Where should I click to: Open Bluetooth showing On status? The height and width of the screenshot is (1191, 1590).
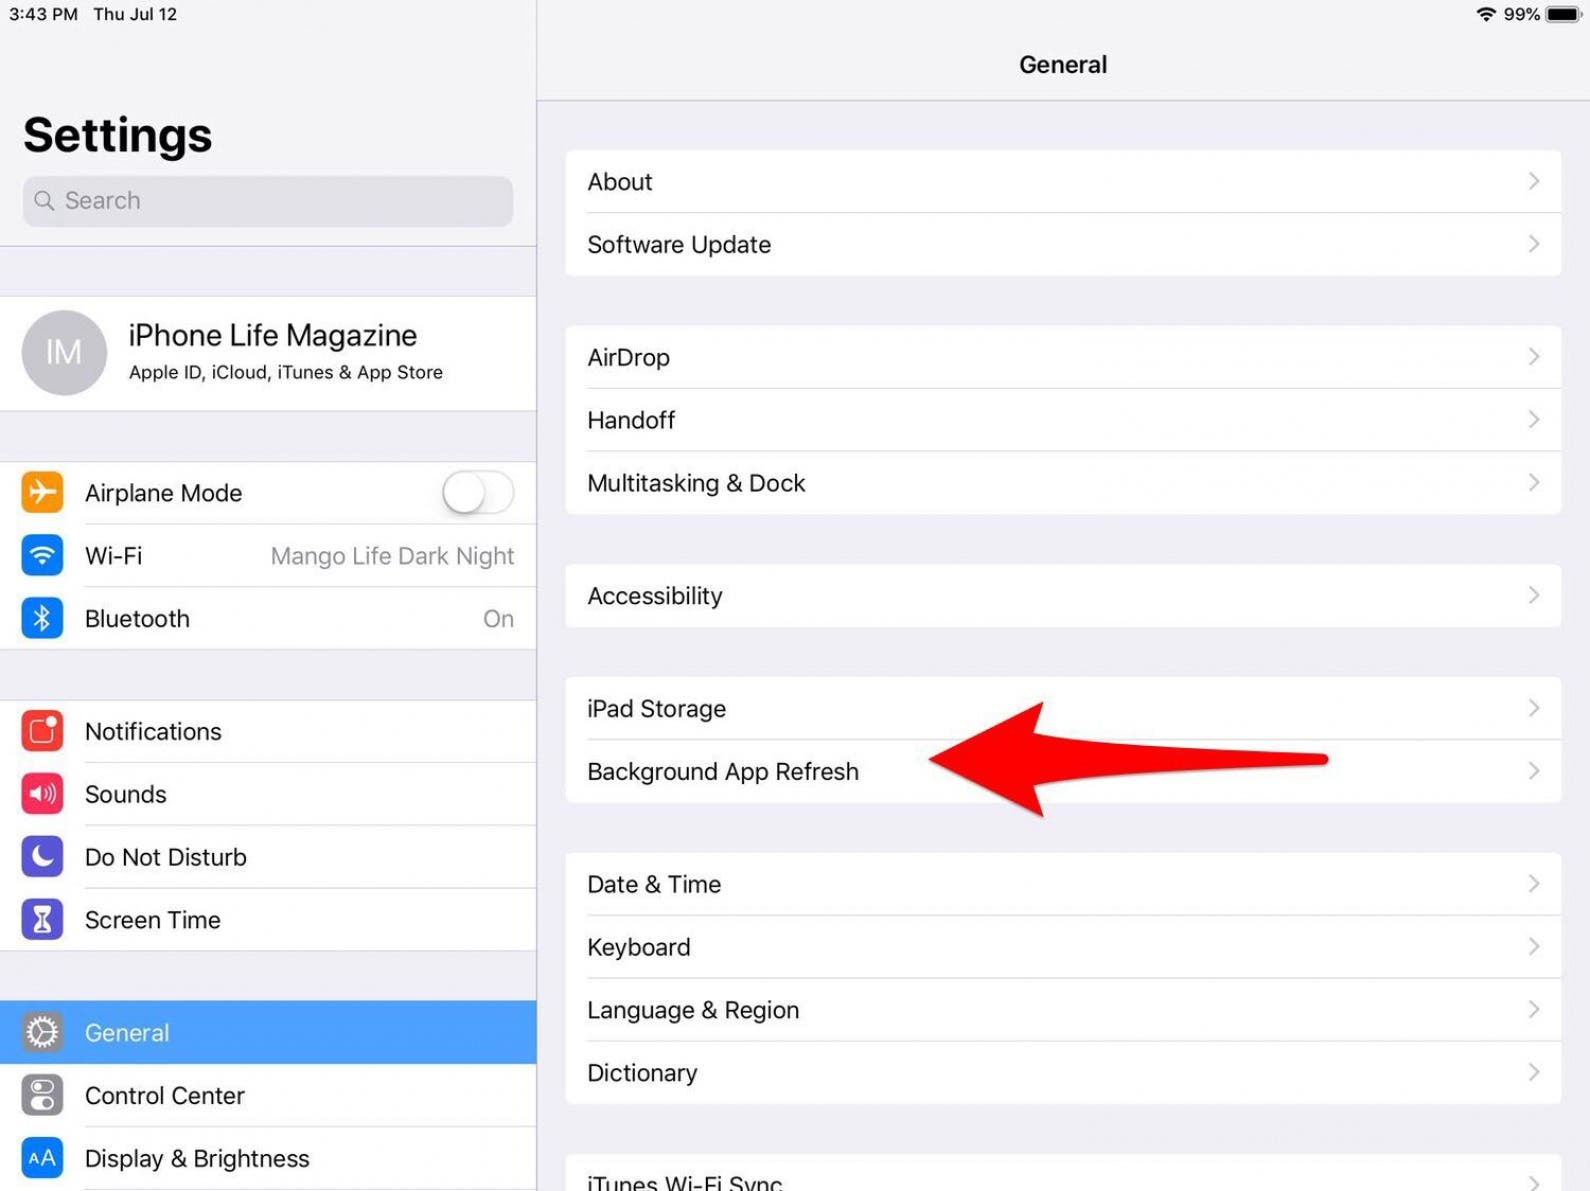[268, 618]
